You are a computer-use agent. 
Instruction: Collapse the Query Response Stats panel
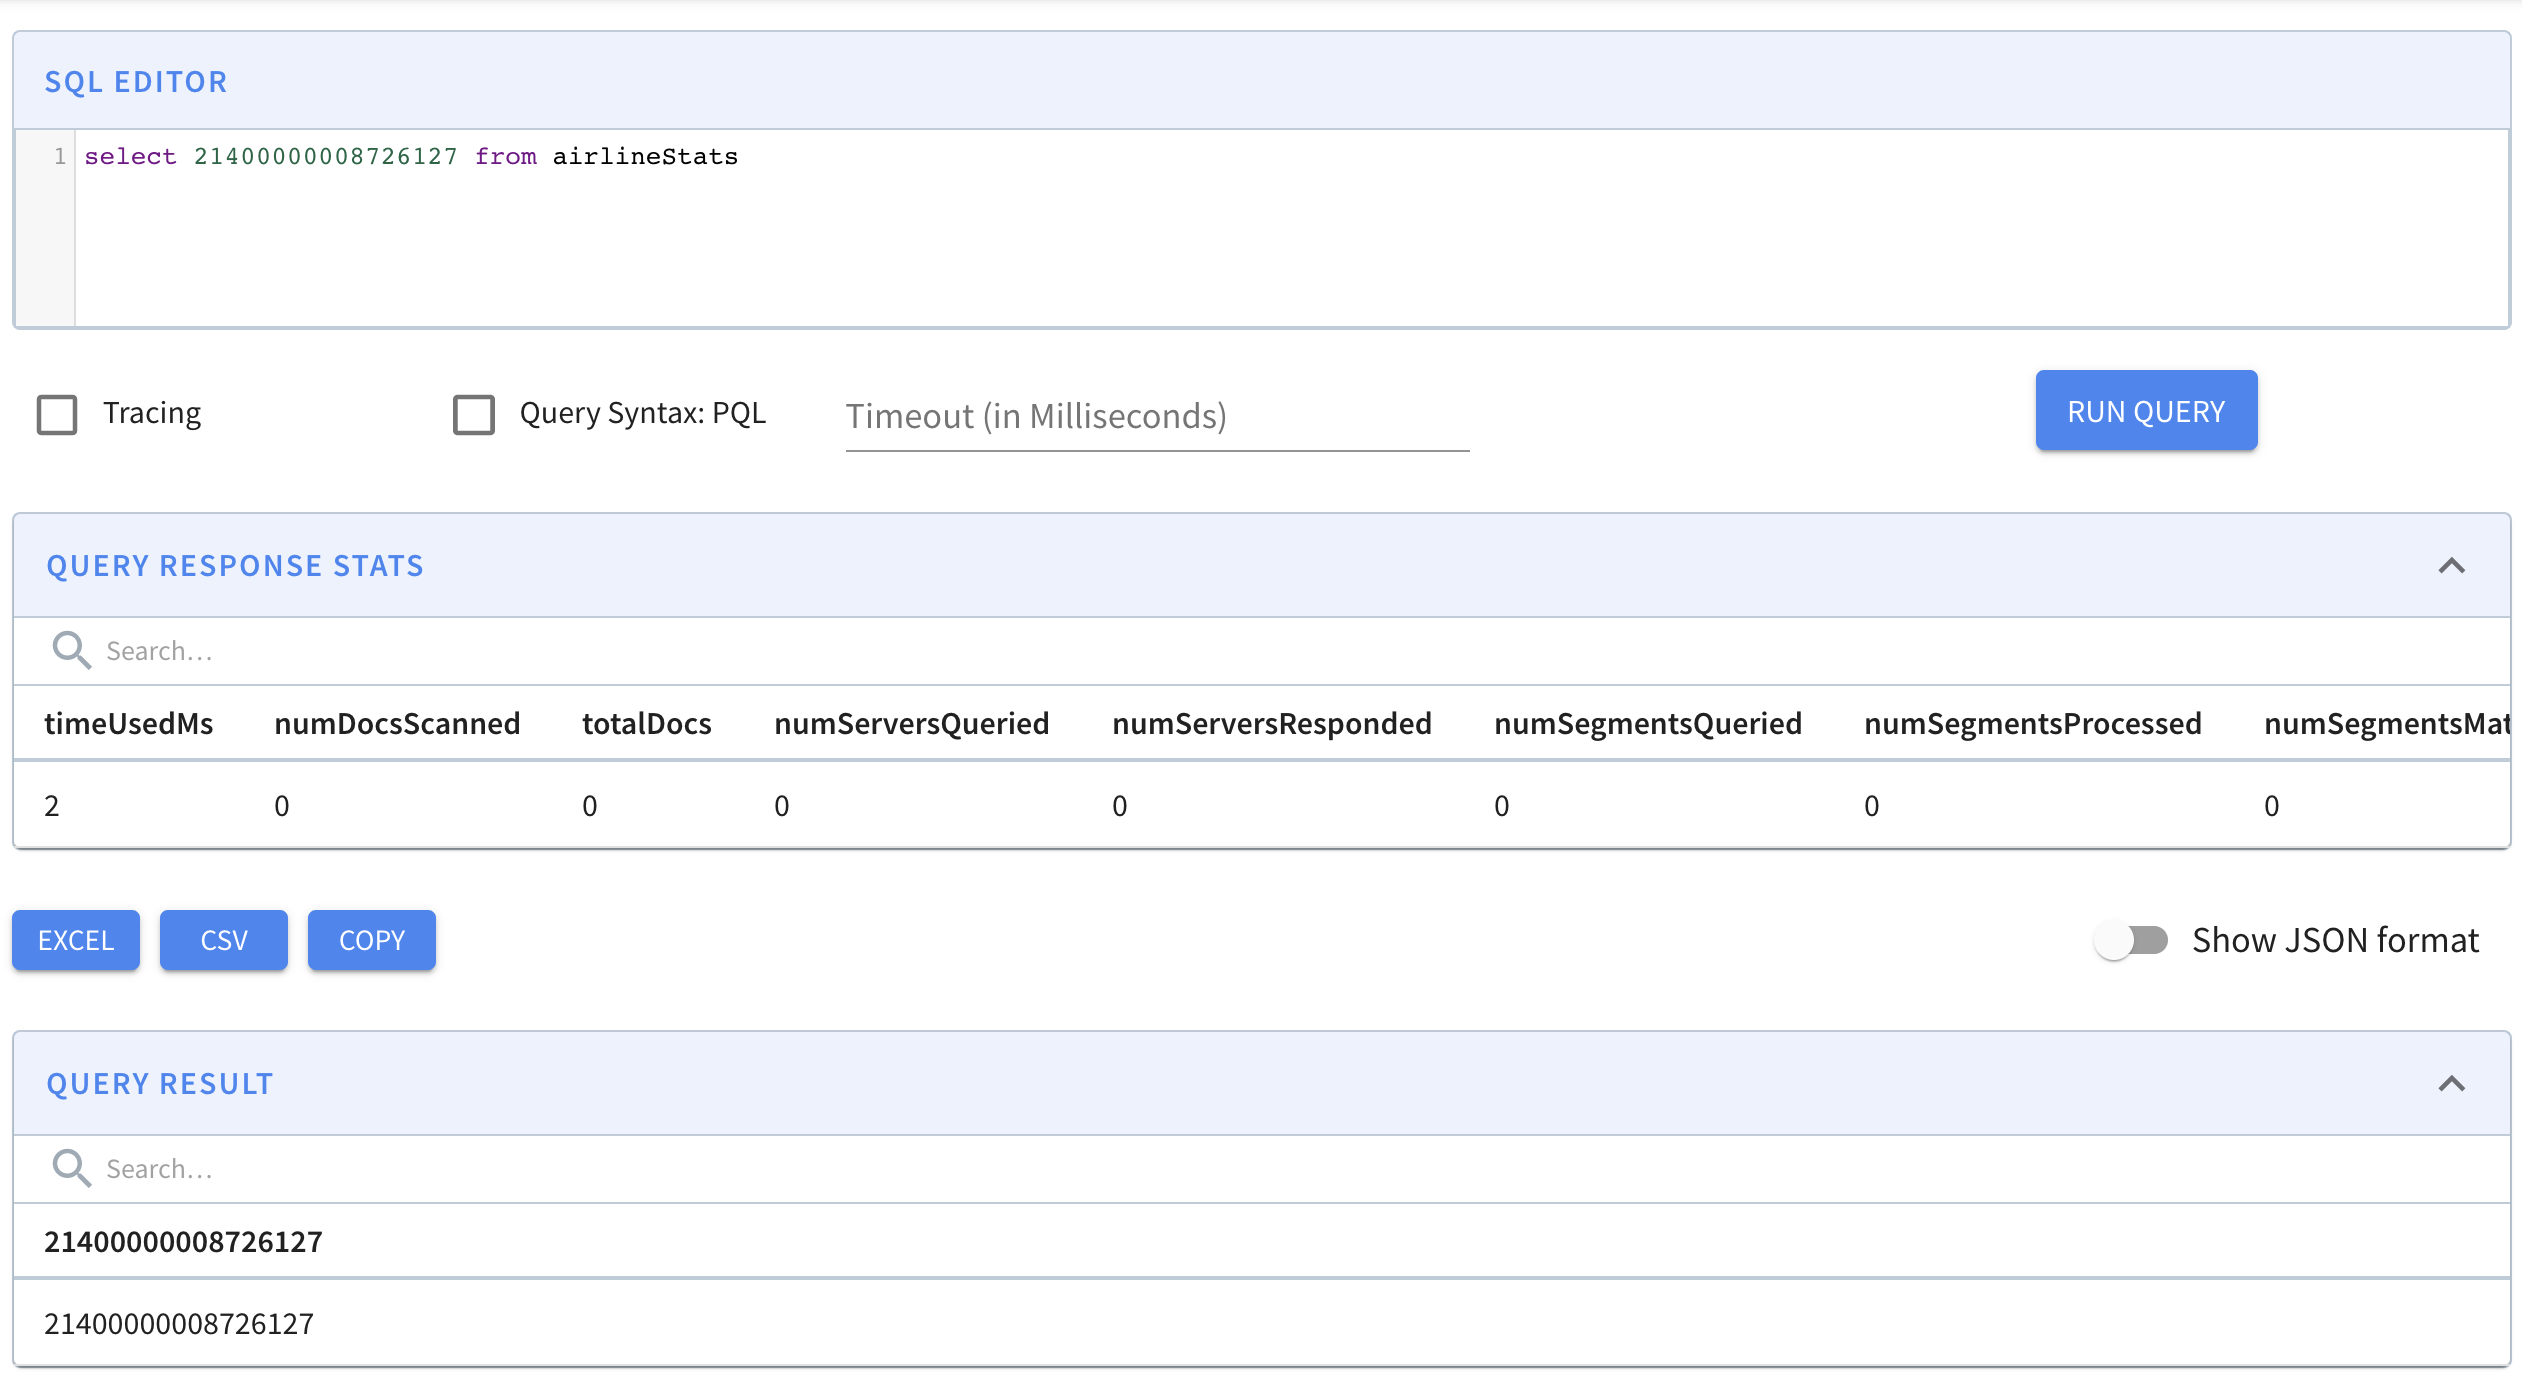(x=2451, y=566)
